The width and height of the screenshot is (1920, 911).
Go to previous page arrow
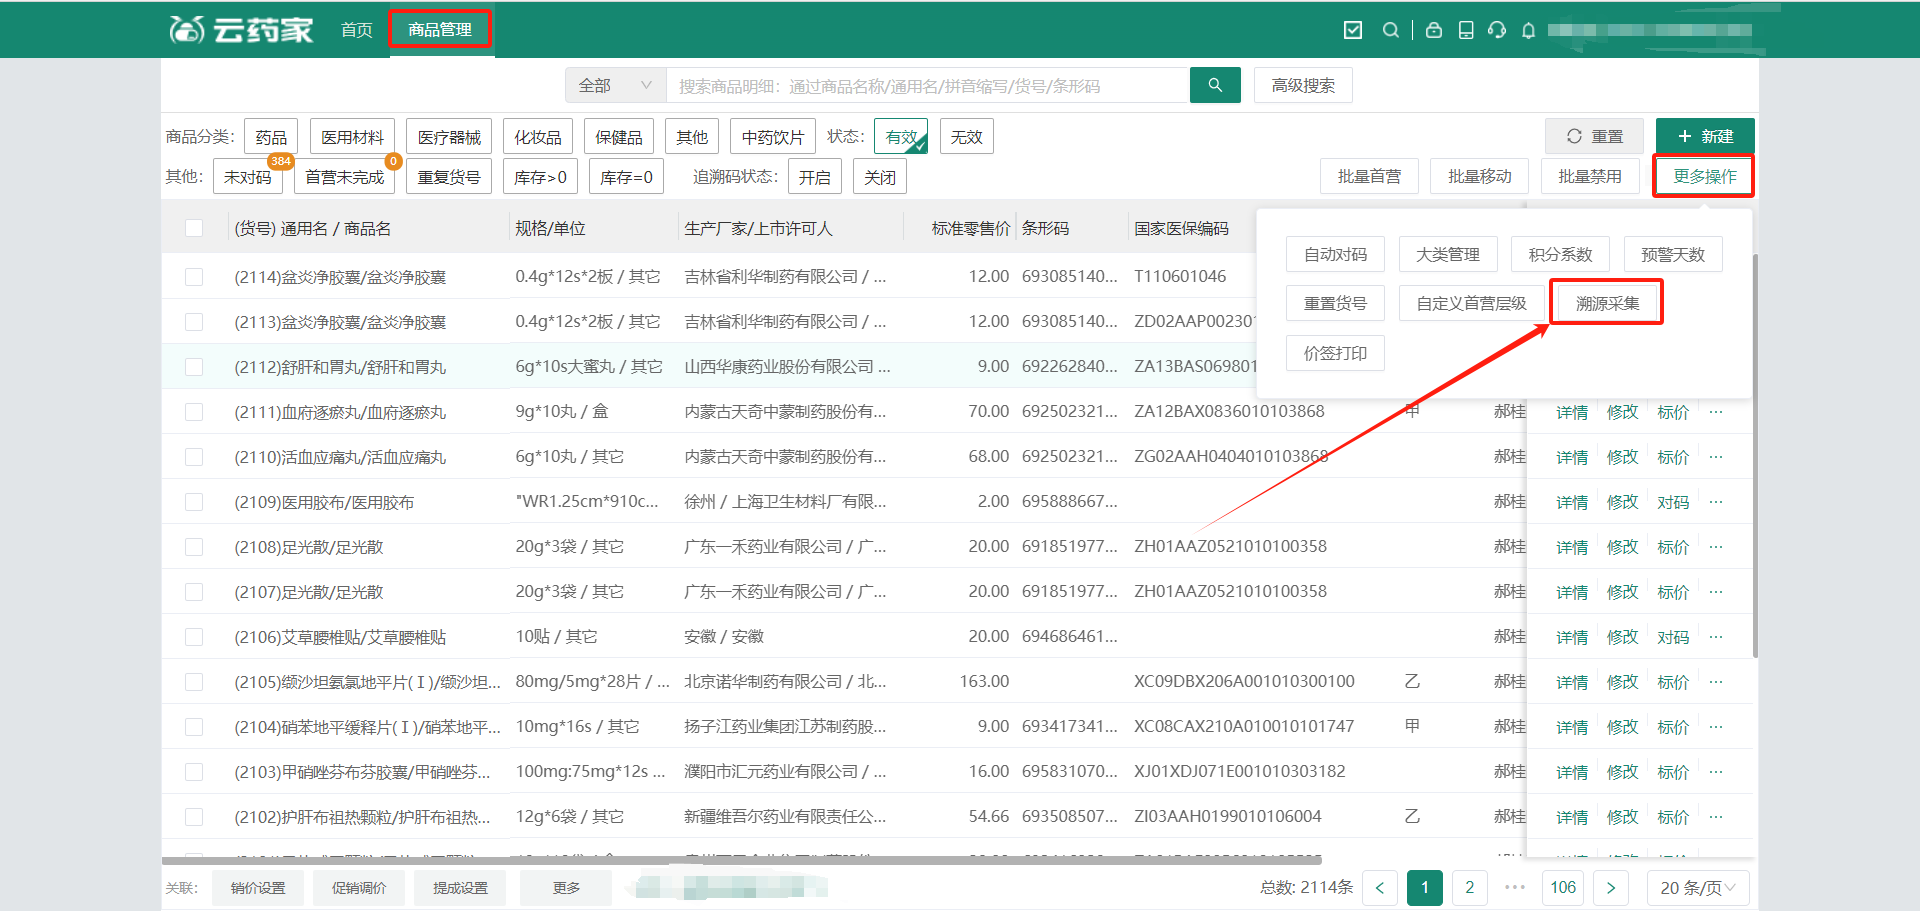[1380, 888]
